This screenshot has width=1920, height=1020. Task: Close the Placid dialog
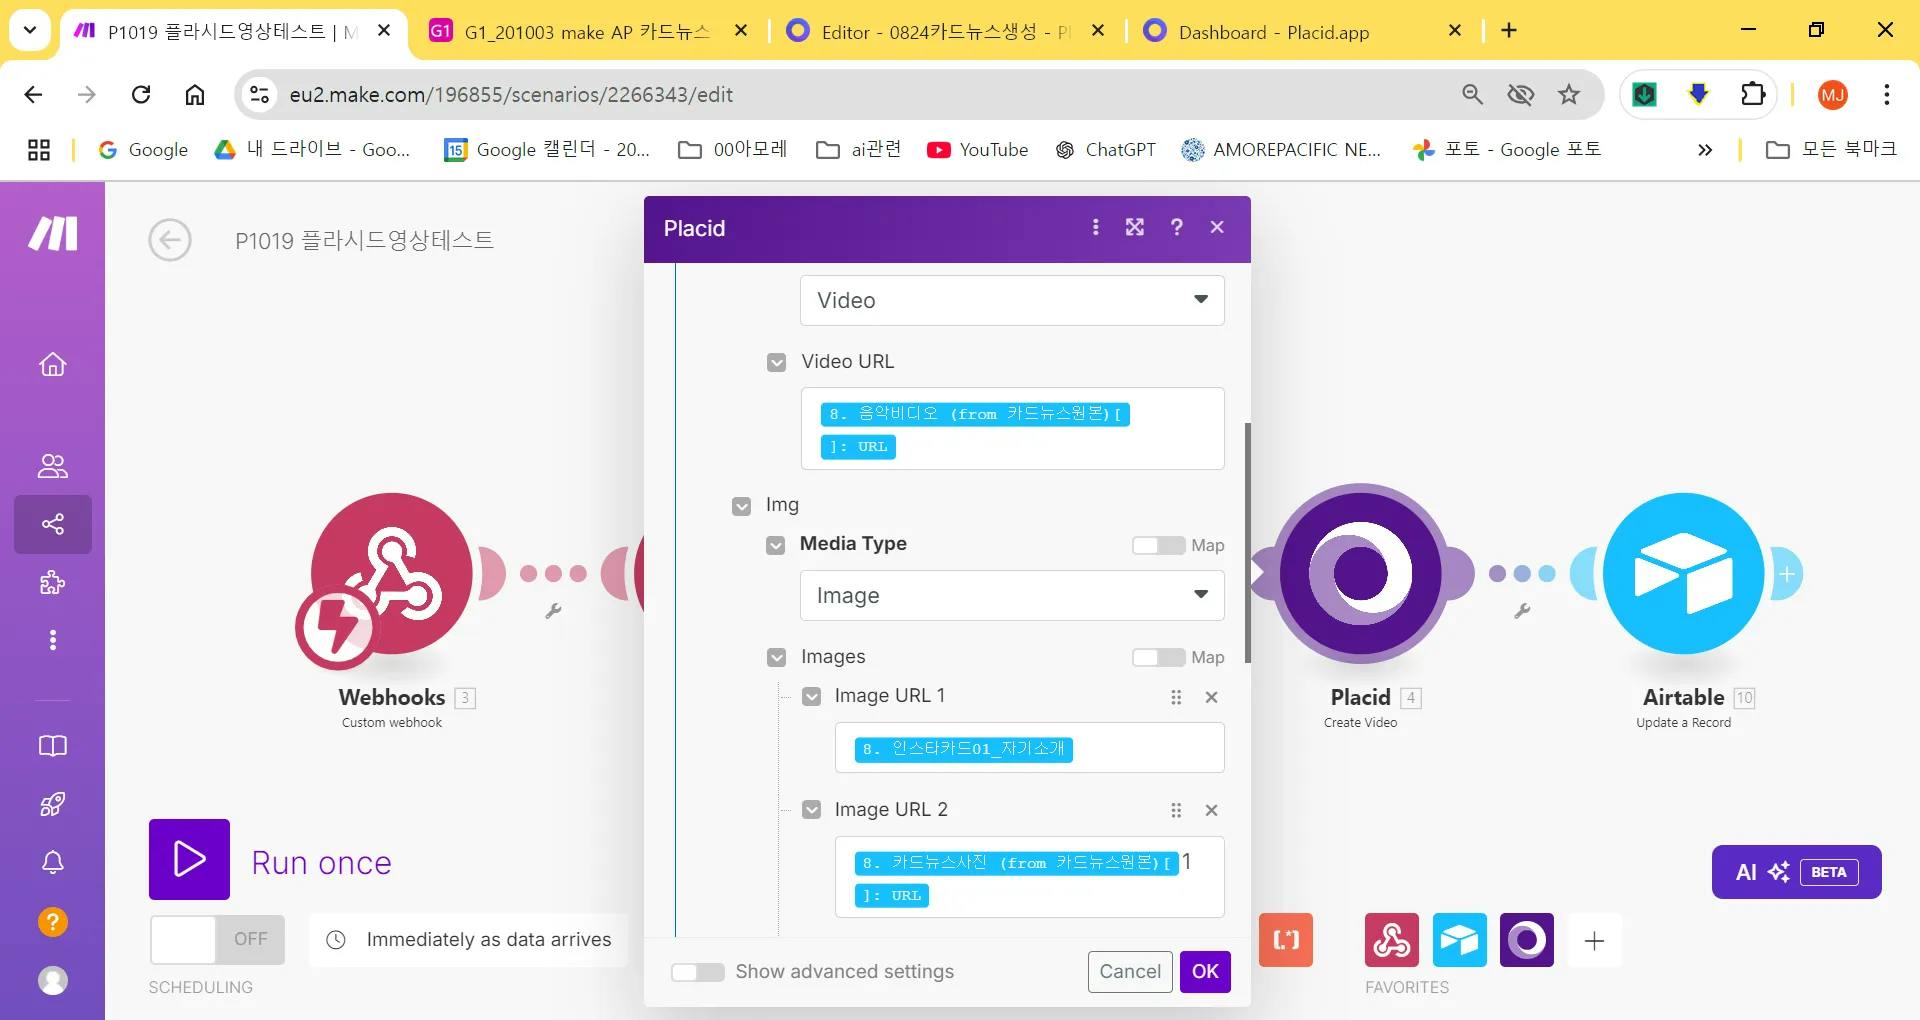tap(1217, 227)
